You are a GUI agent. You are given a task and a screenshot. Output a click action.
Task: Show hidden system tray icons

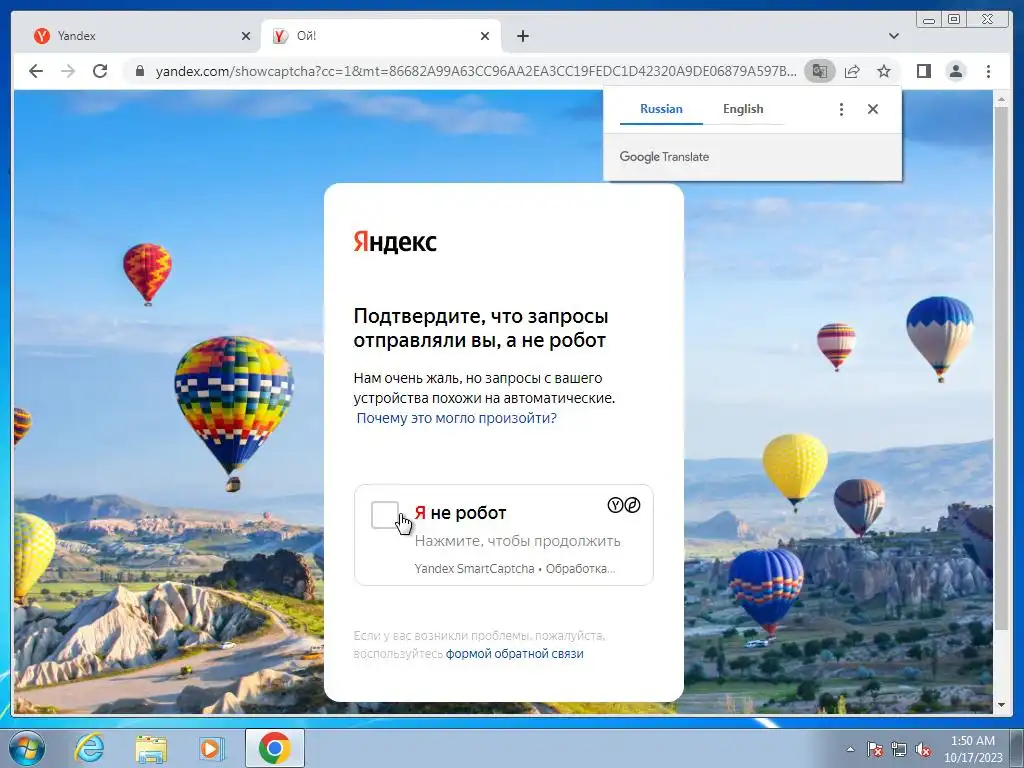850,749
